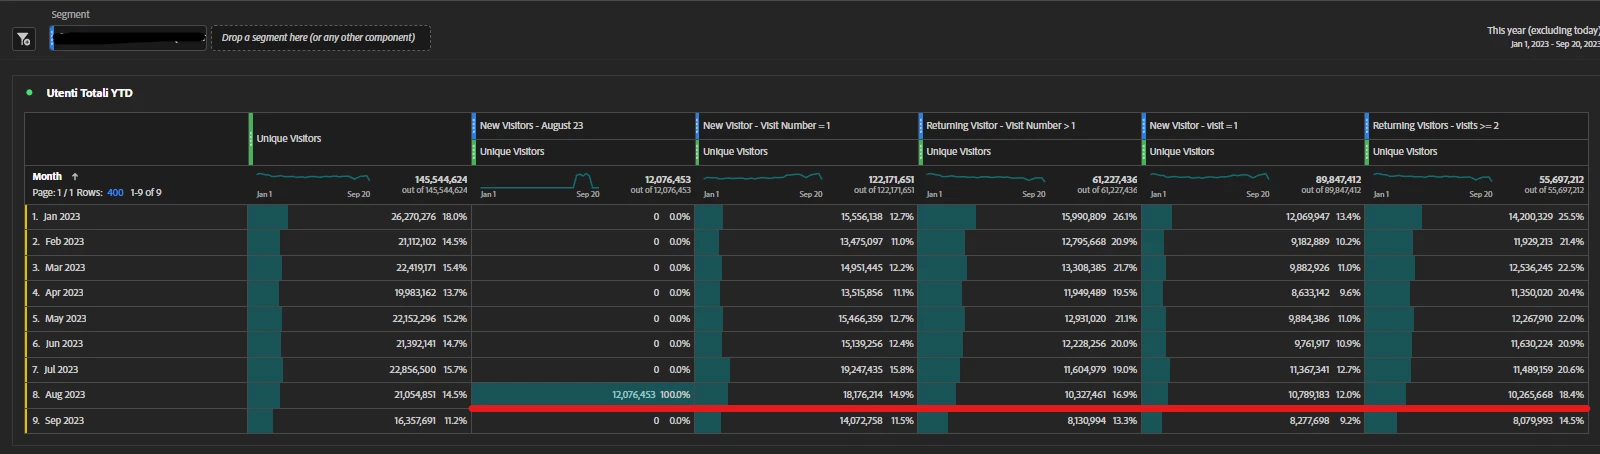The height and width of the screenshot is (454, 1600).
Task: Click the Aug 2023 cell 12,076,453 100.0%
Action: tap(583, 395)
